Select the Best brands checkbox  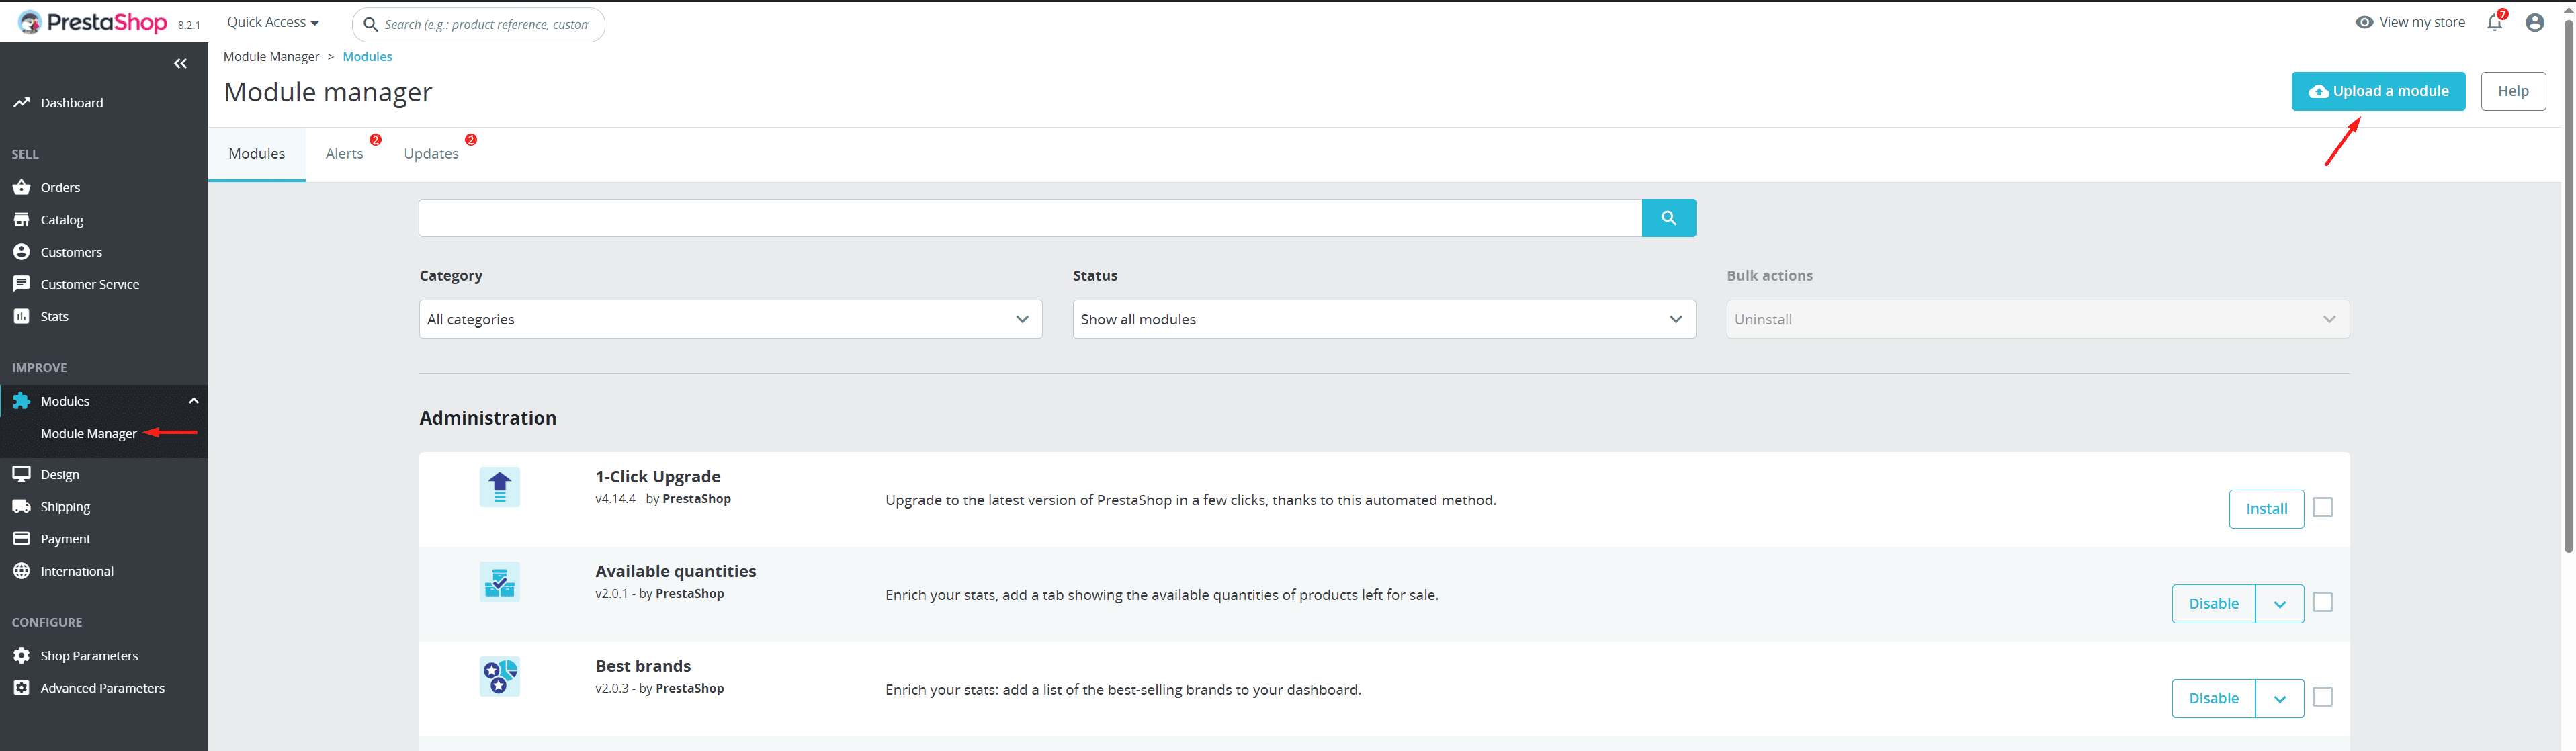click(x=2323, y=696)
